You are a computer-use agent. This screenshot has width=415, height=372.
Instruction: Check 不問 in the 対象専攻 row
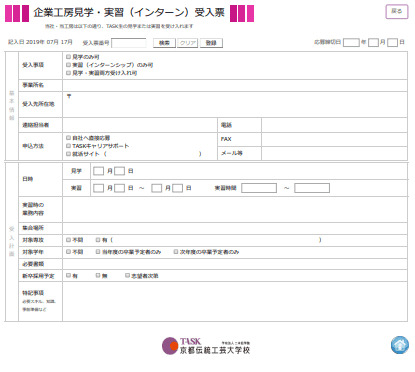[x=68, y=240]
